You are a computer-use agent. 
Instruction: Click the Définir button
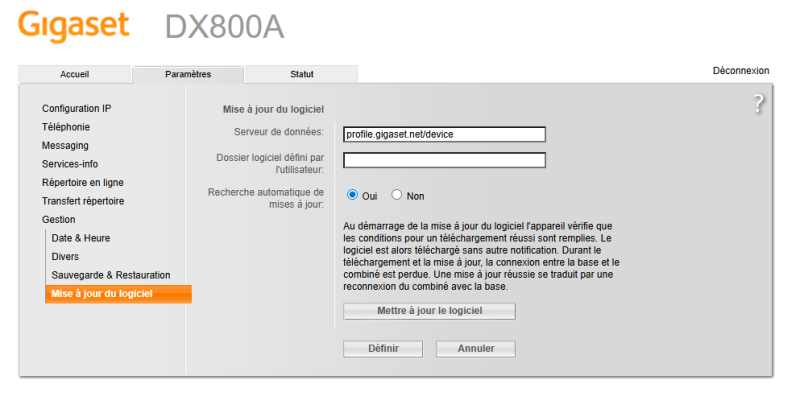[x=383, y=349]
